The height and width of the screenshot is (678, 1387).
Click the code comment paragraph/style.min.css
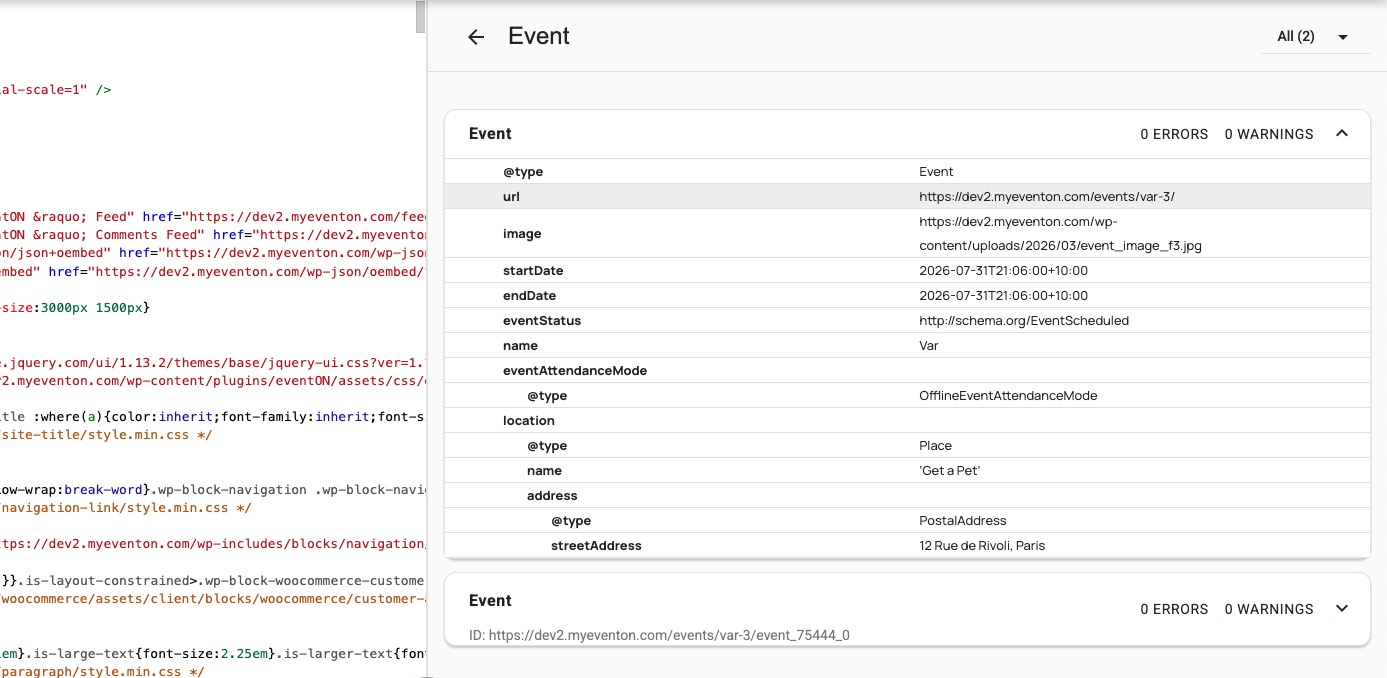[x=102, y=671]
